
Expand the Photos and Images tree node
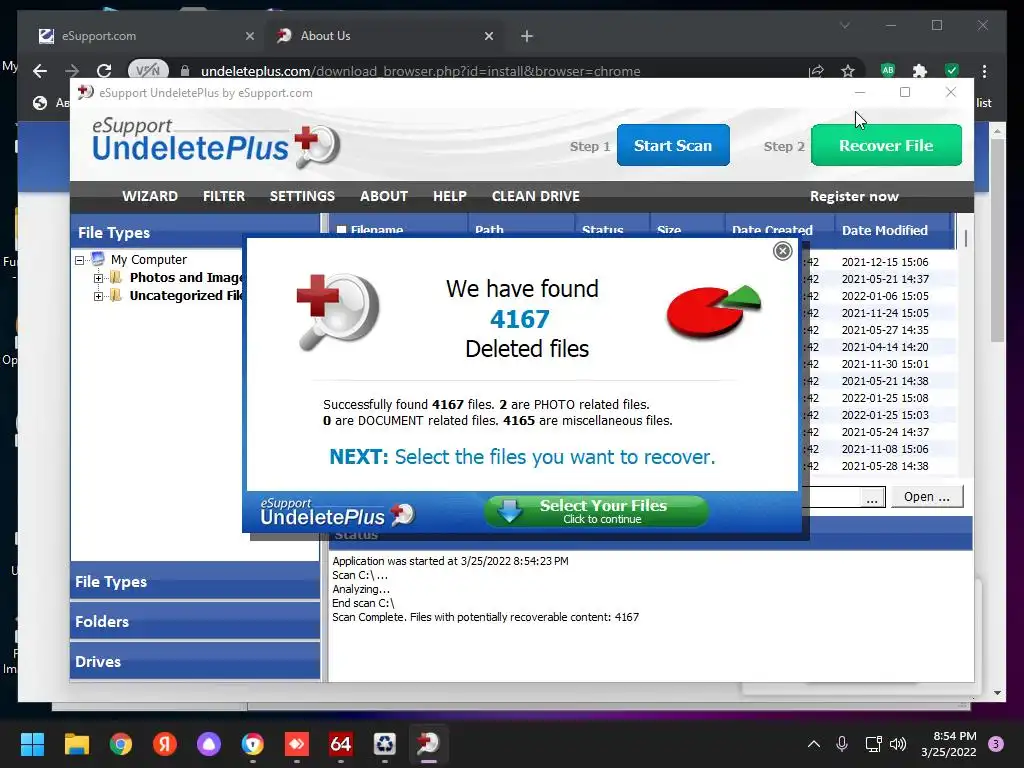coord(98,278)
